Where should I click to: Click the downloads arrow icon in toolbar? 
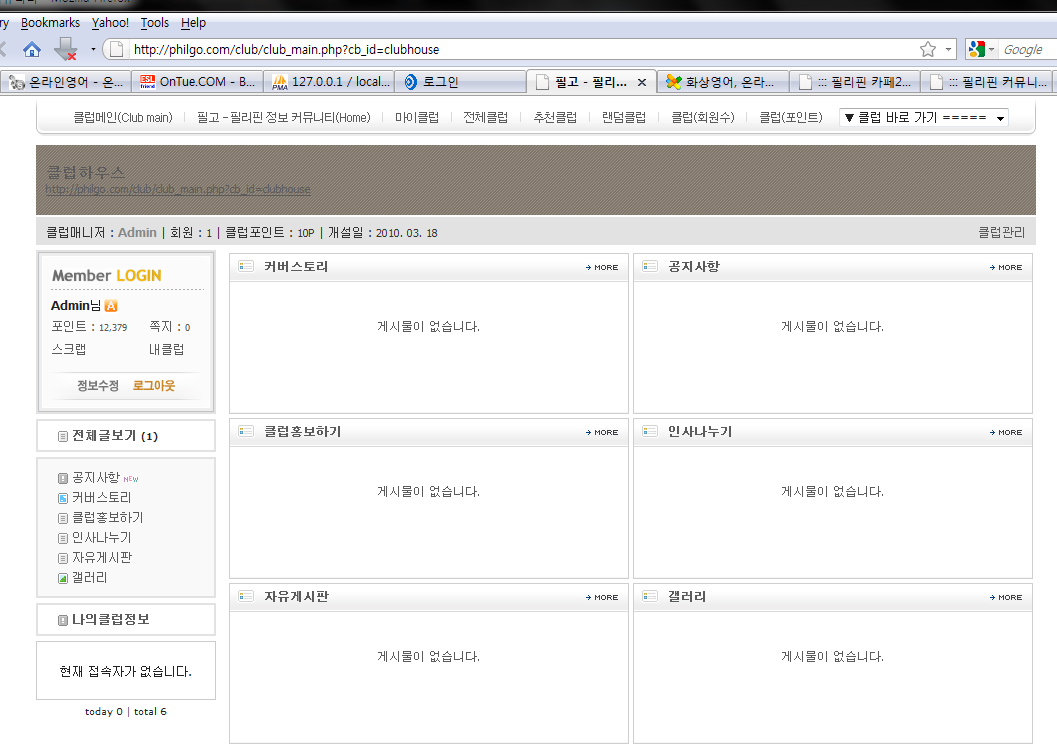pos(65,49)
